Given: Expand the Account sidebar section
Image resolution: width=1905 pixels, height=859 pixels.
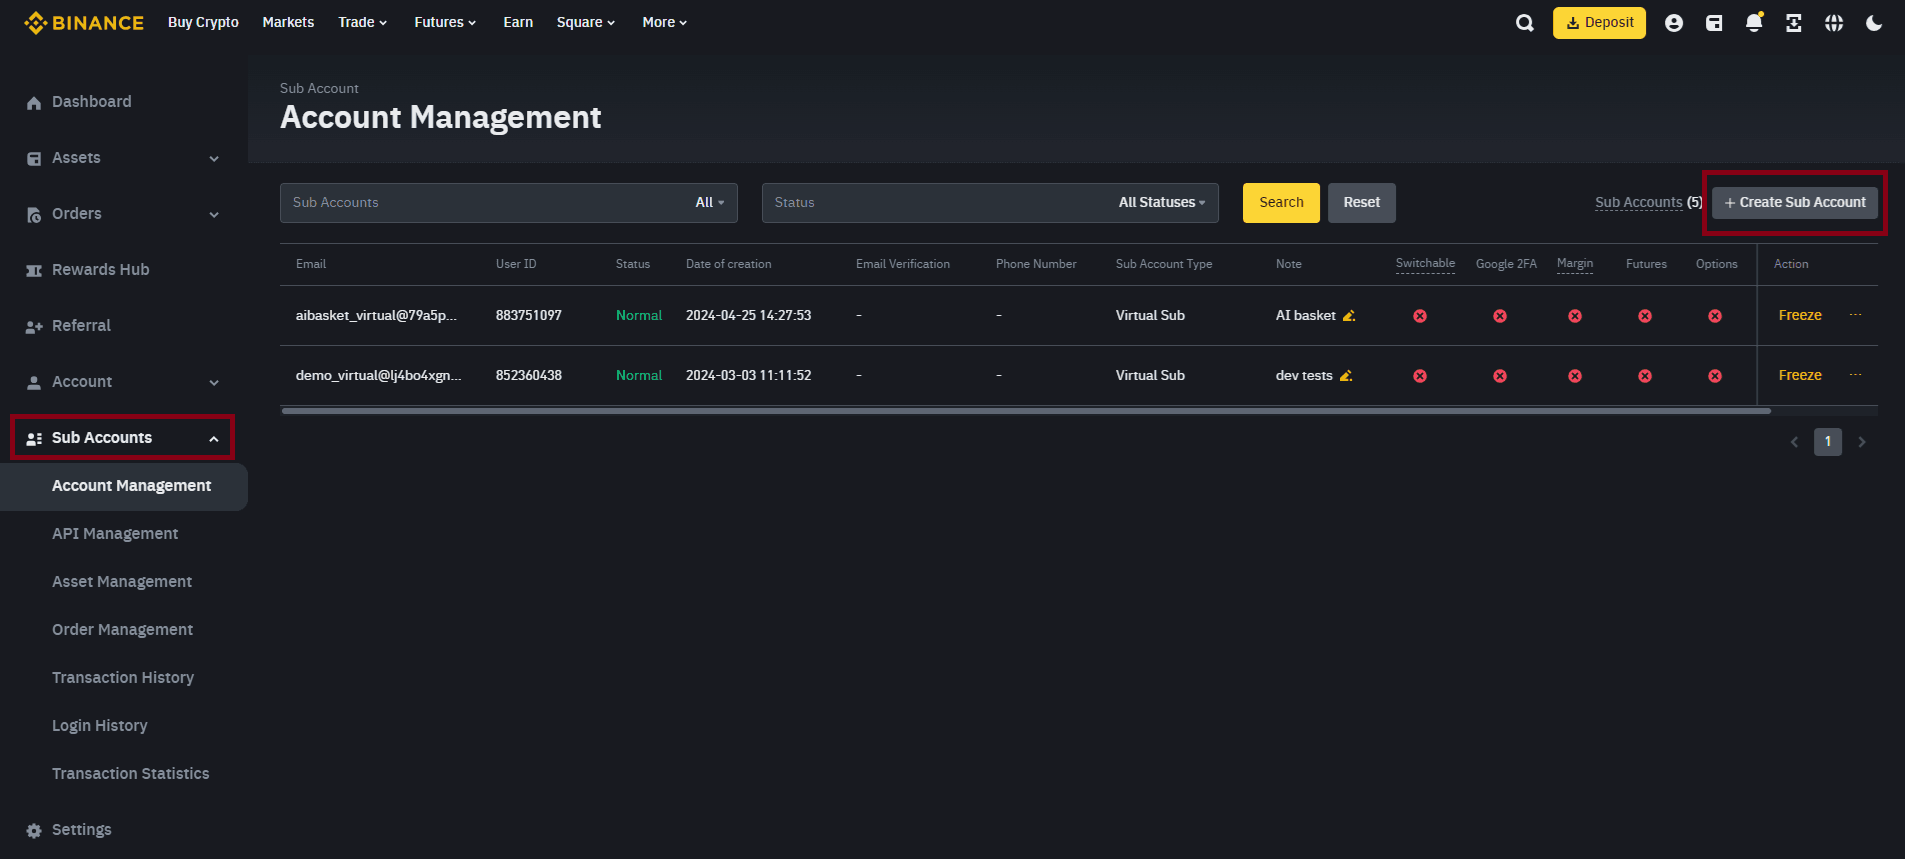Looking at the screenshot, I should point(214,383).
